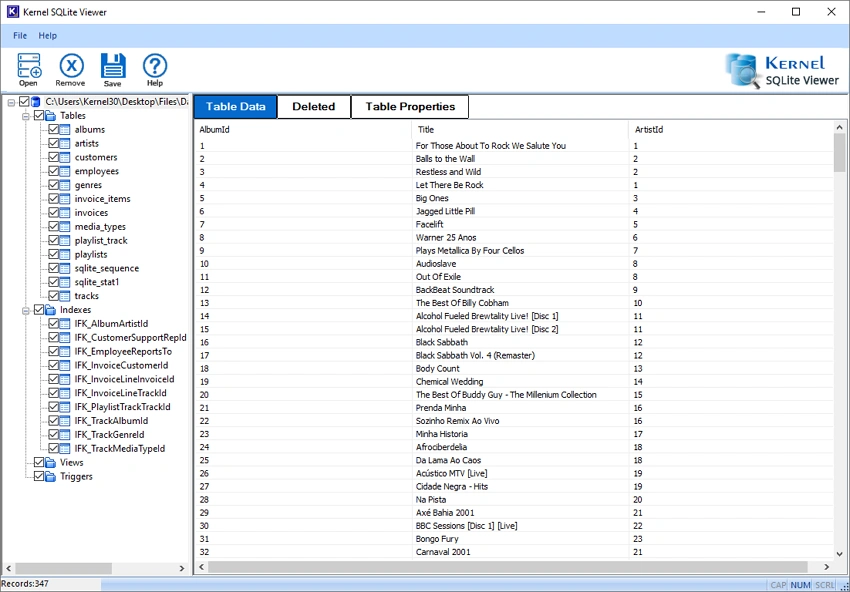Click the table icon beside media_types

coord(65,227)
